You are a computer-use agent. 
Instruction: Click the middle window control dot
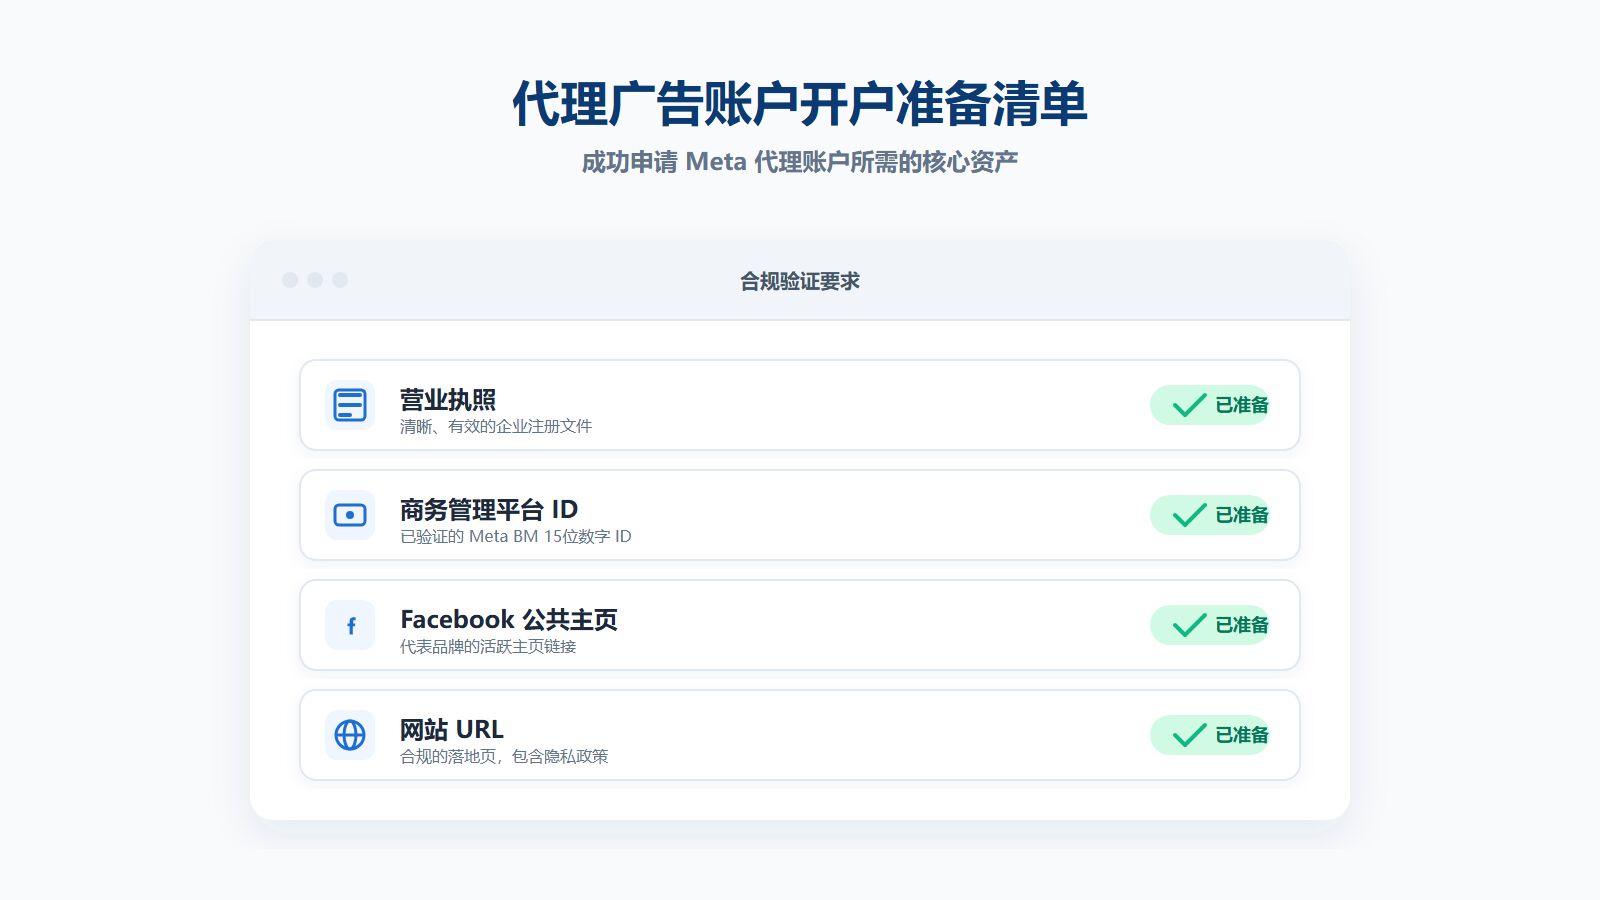click(x=315, y=280)
